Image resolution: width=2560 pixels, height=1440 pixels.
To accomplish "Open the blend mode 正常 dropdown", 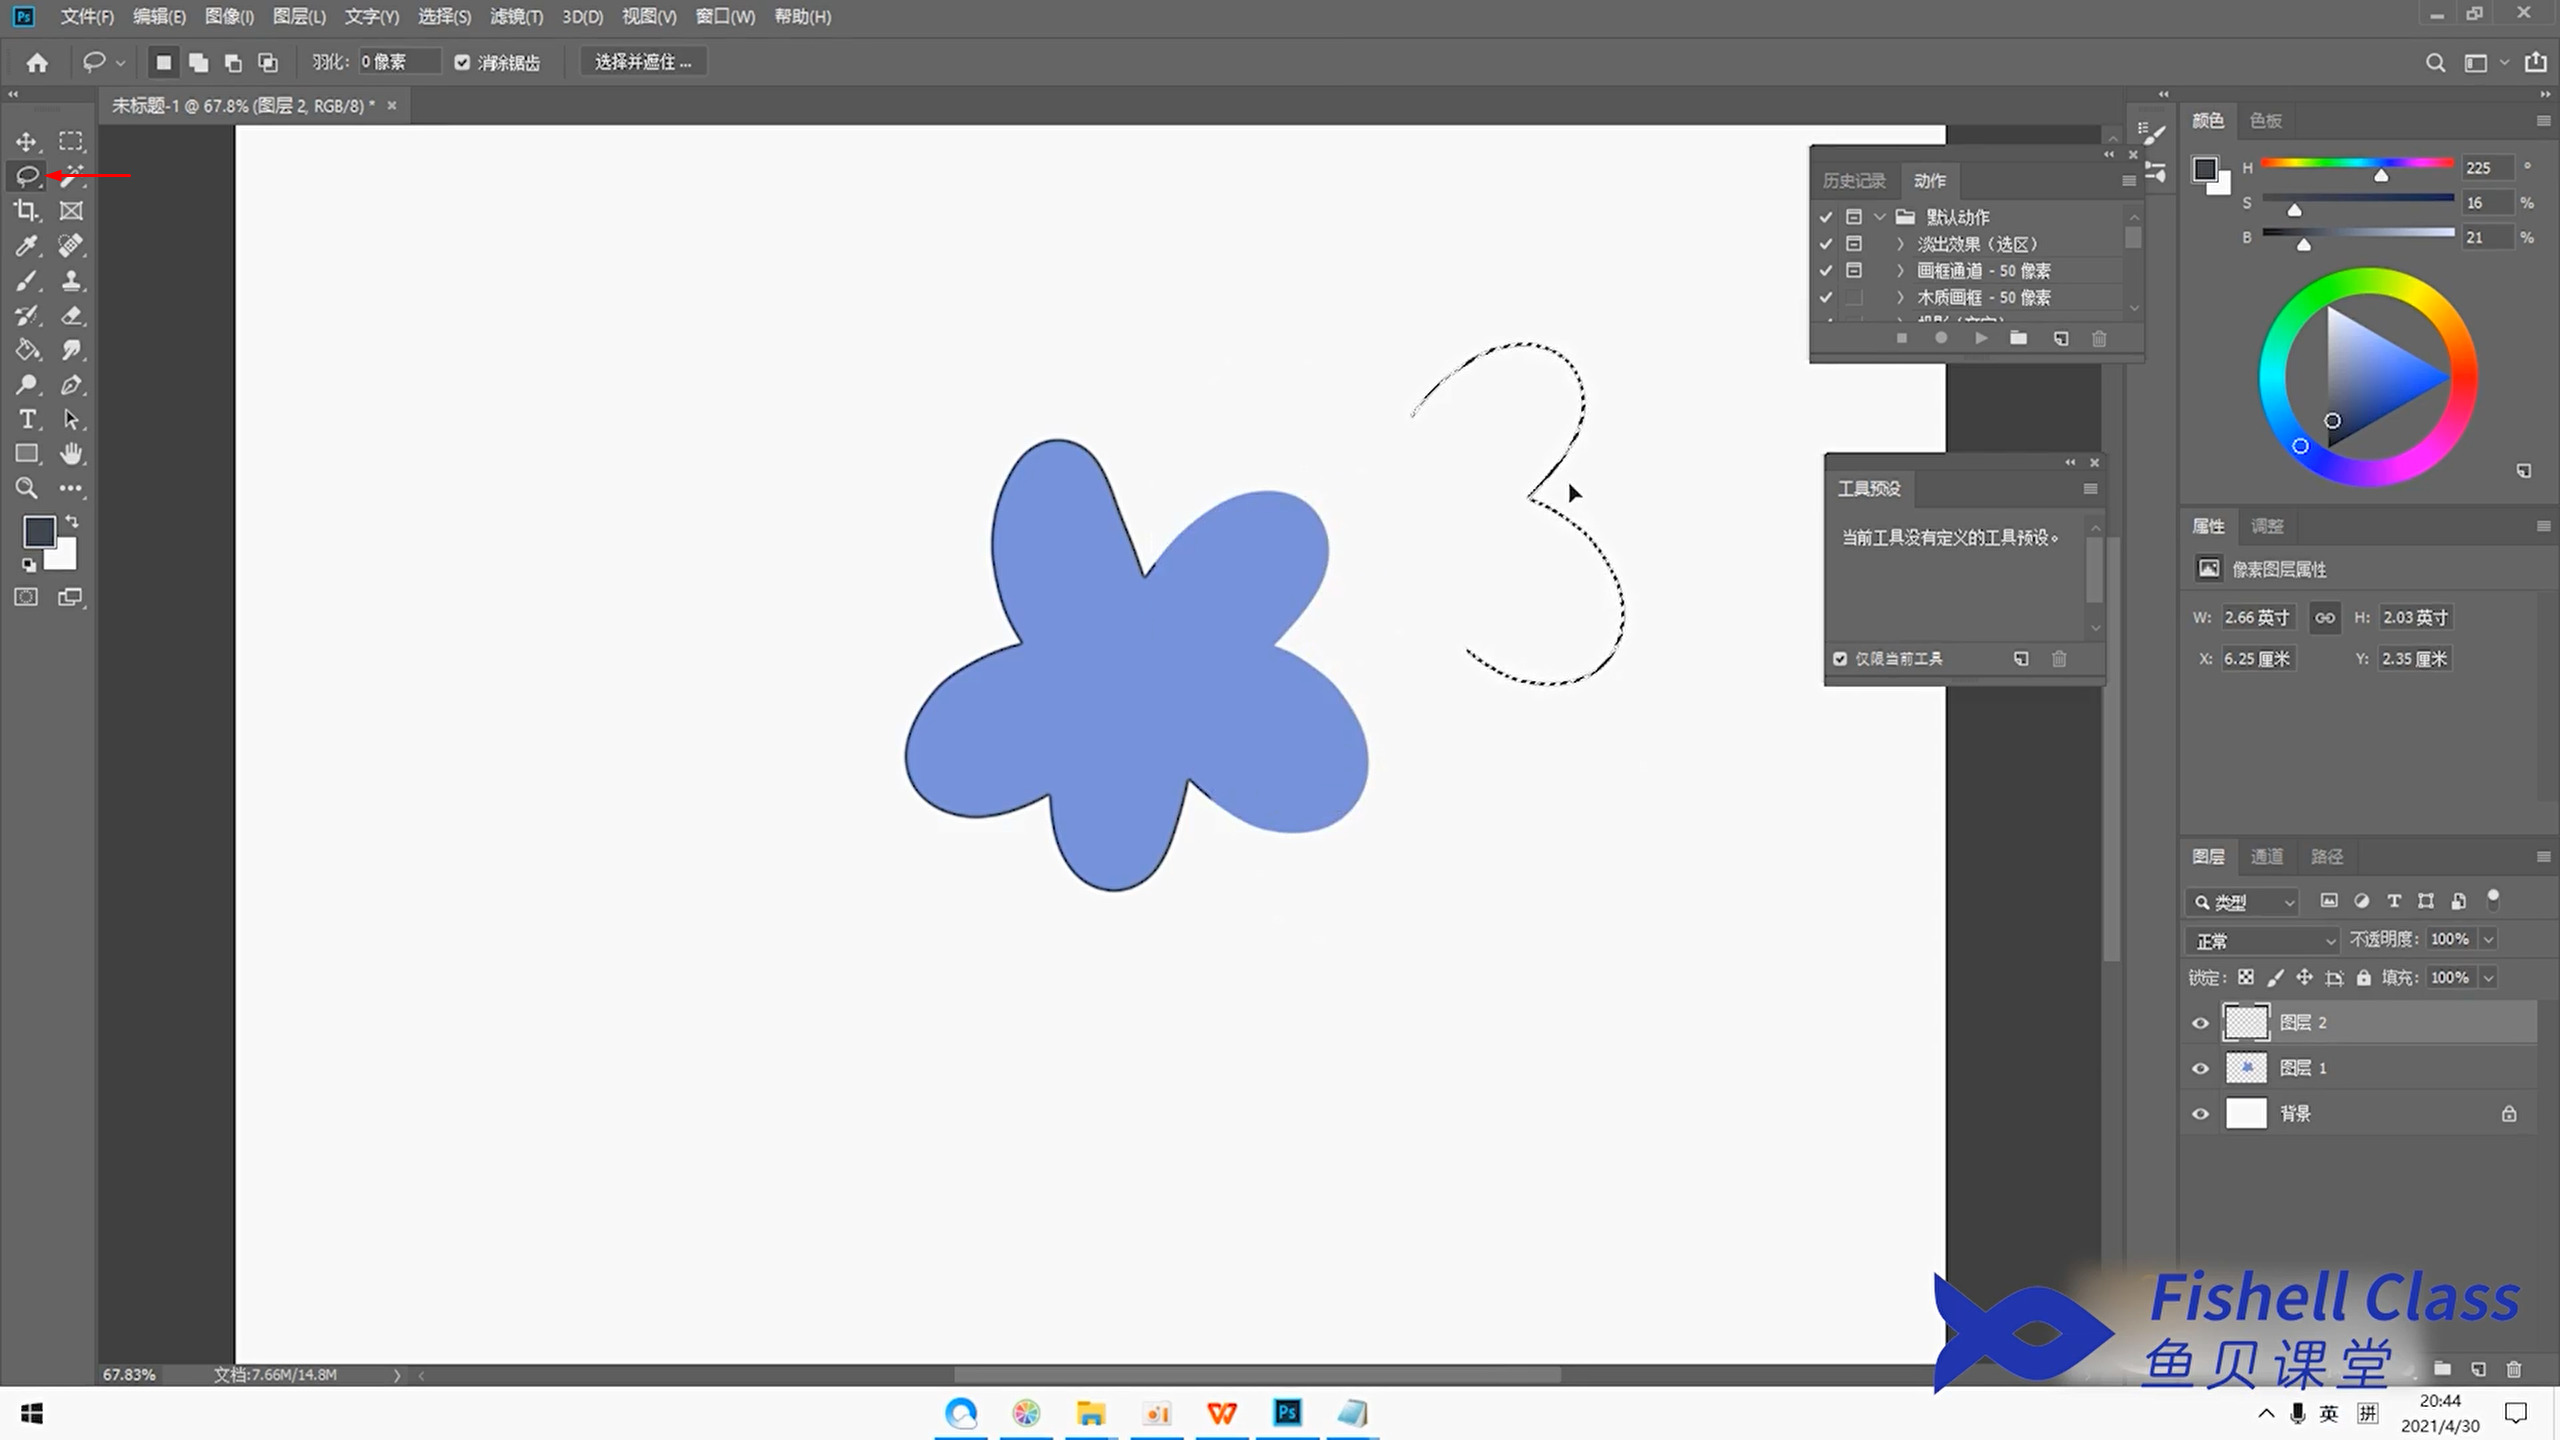I will [x=2264, y=941].
